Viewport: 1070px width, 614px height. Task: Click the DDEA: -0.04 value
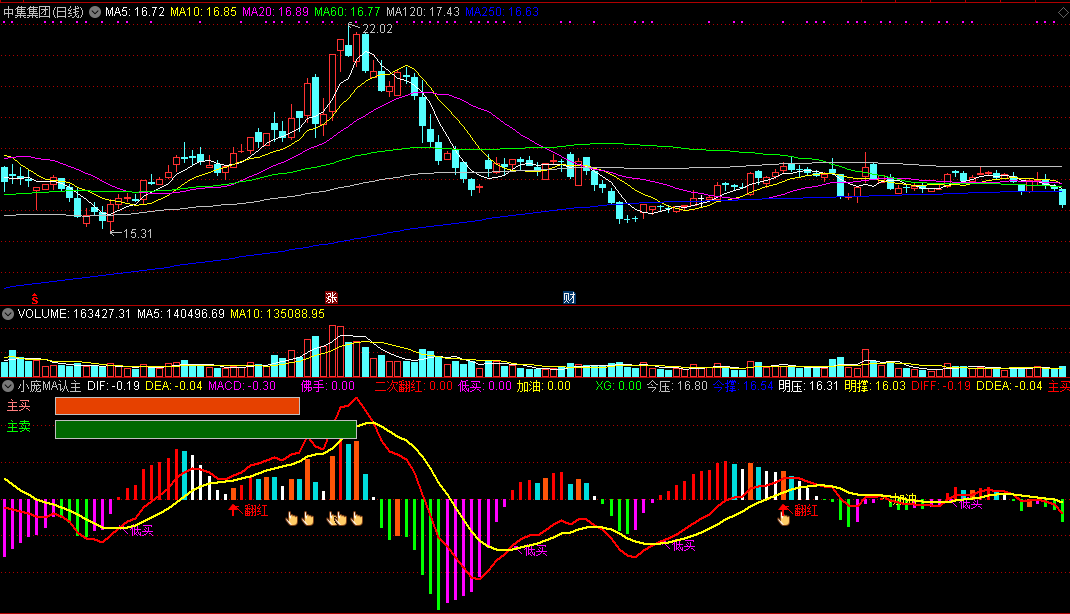coord(1009,386)
